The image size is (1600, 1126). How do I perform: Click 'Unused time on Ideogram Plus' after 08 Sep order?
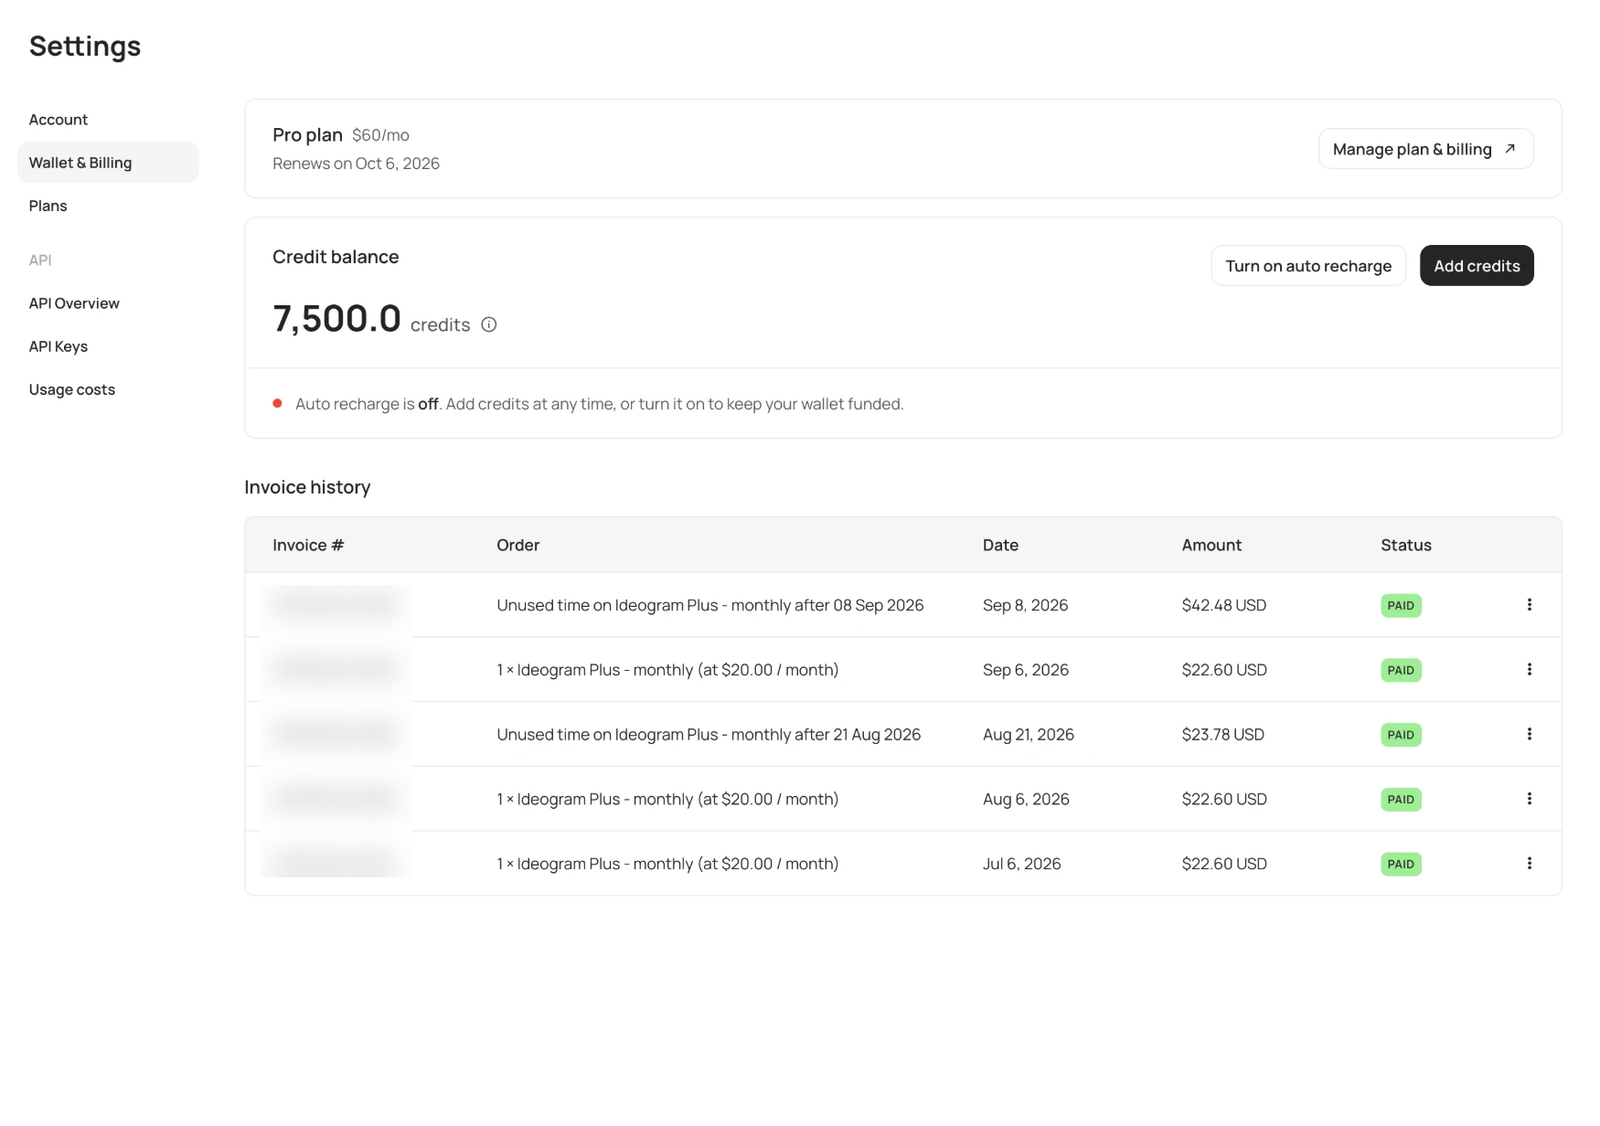tap(710, 605)
